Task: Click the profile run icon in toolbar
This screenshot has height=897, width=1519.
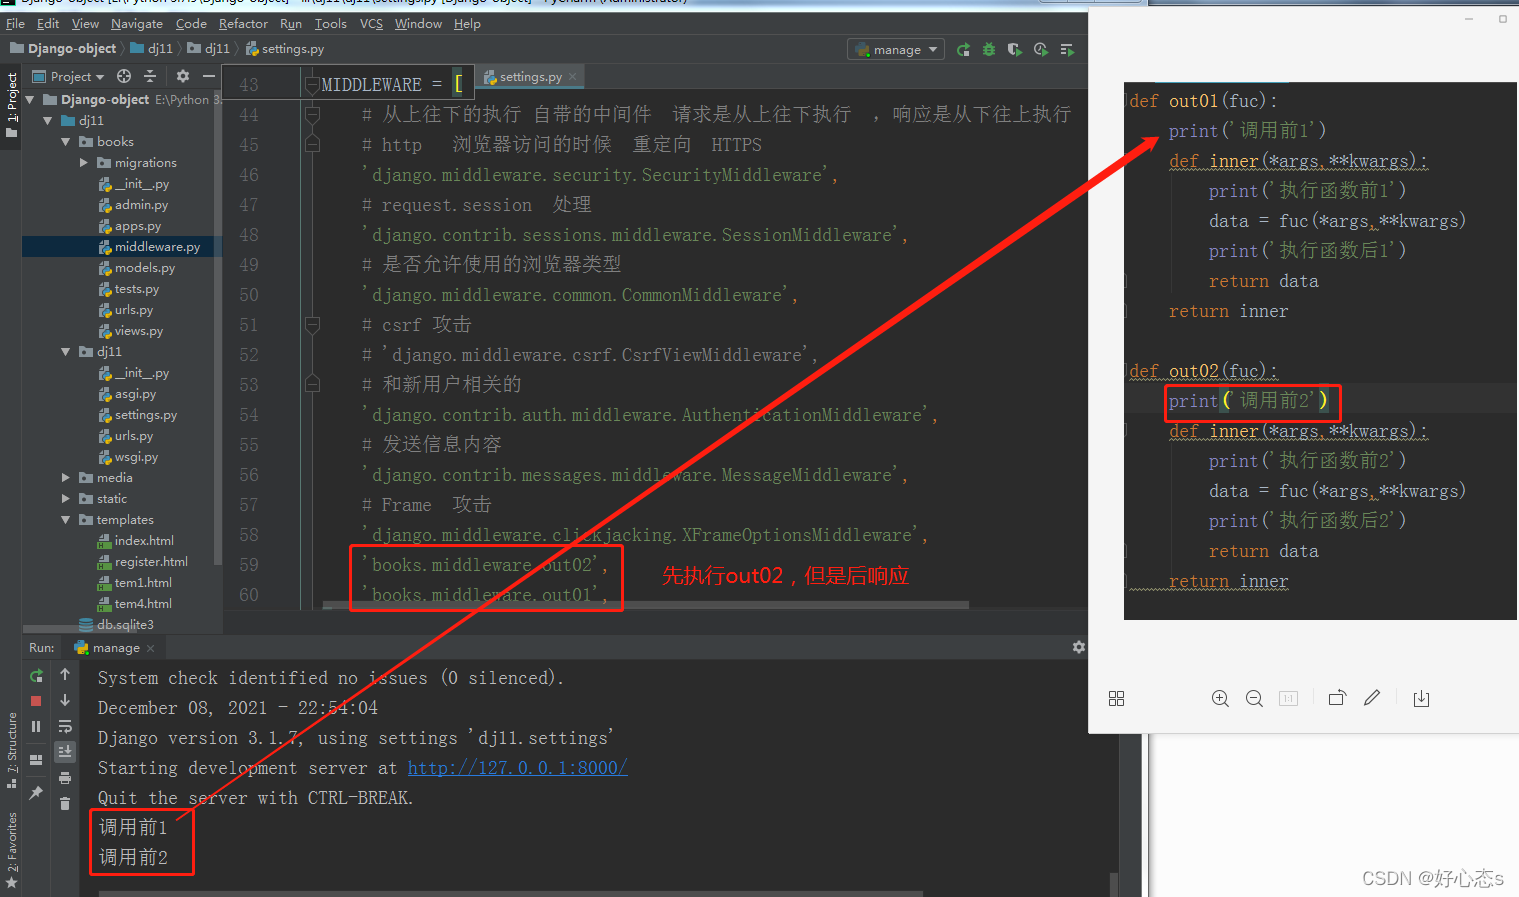Action: [x=1041, y=49]
